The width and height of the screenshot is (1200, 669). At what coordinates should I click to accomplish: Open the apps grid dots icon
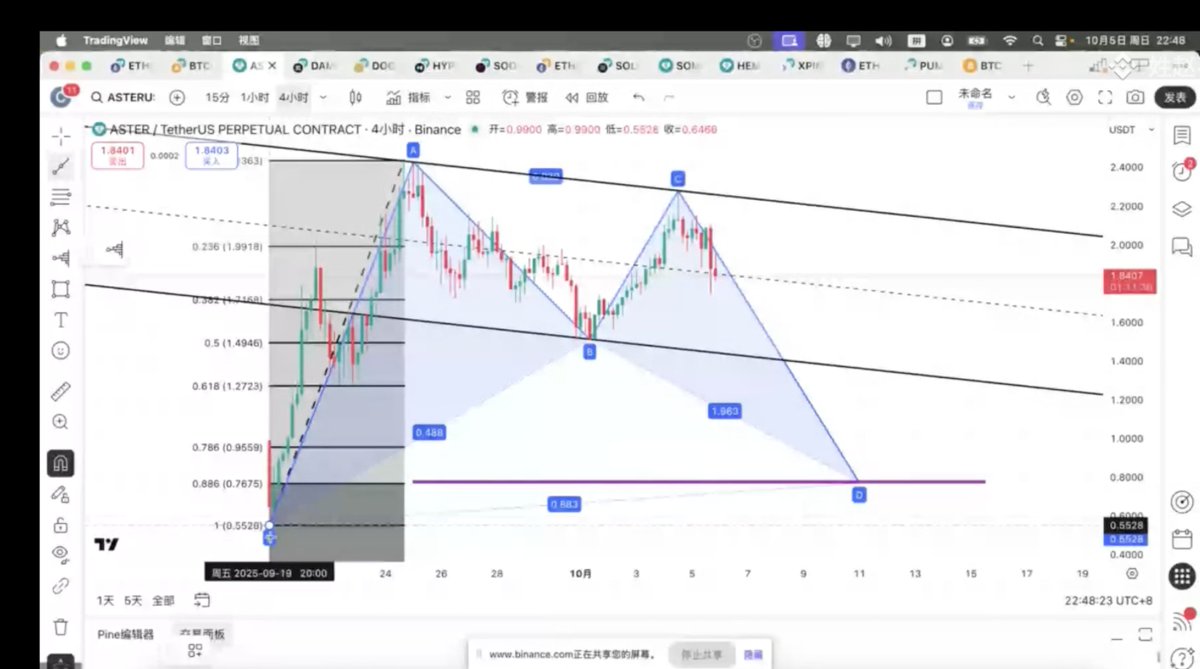1181,577
